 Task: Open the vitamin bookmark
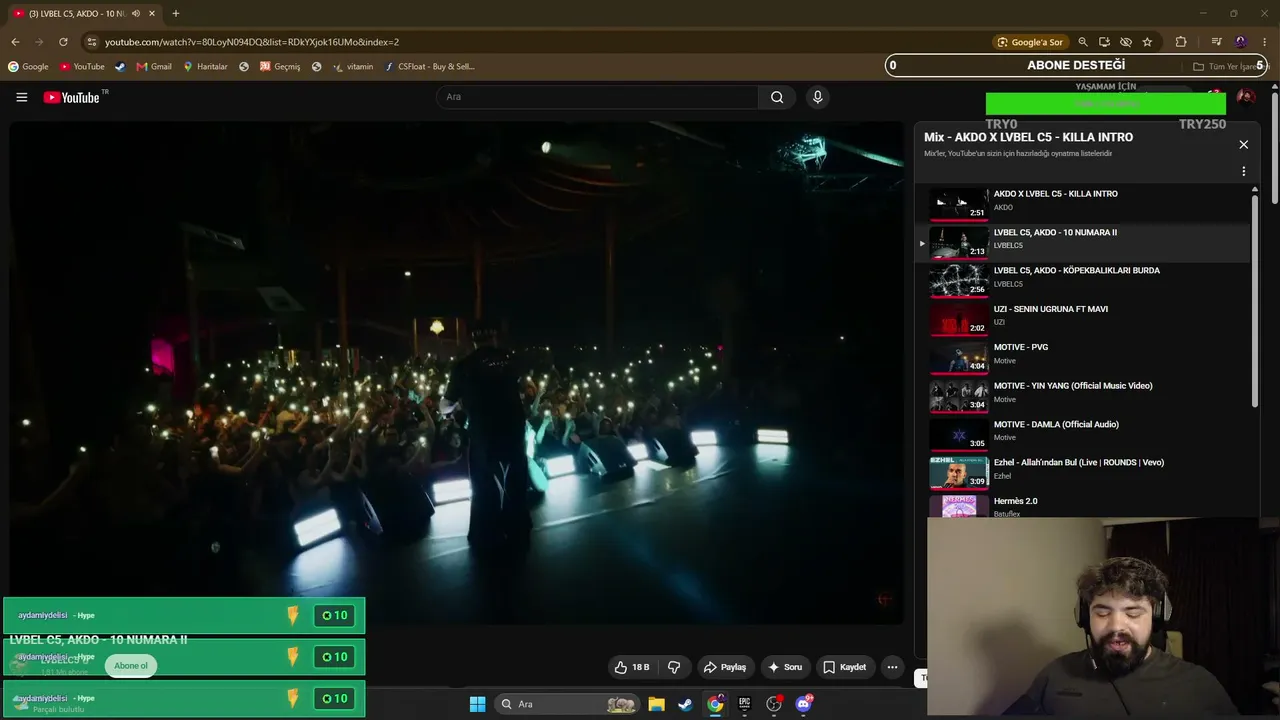point(353,67)
